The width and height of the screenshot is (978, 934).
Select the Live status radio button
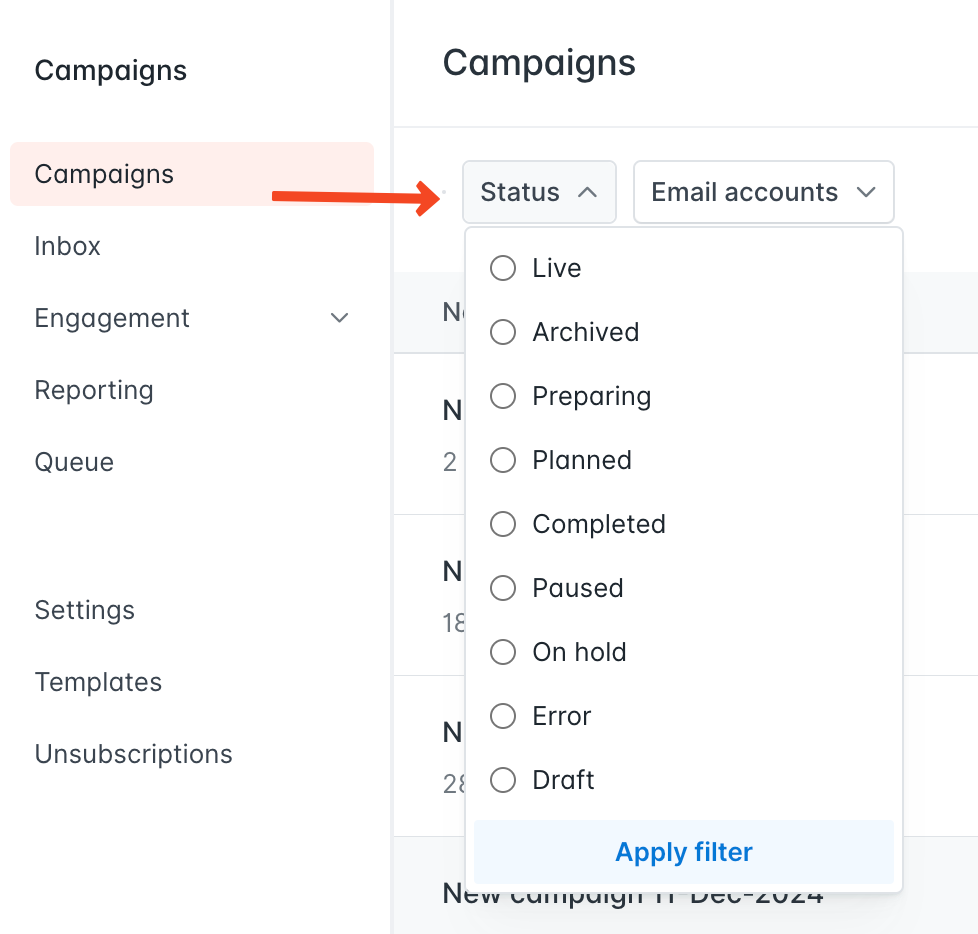[503, 268]
